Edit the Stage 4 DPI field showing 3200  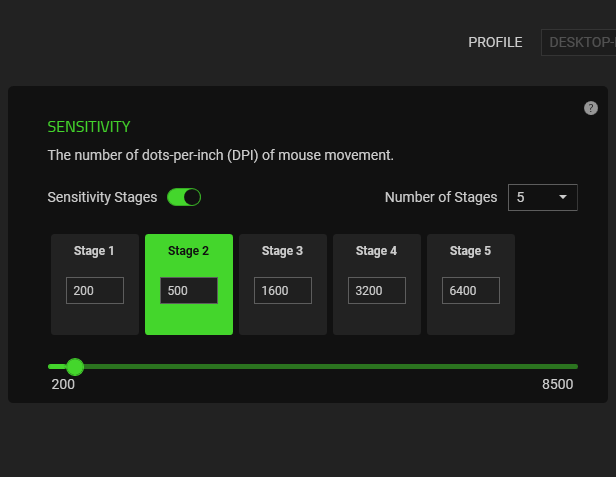click(x=377, y=290)
